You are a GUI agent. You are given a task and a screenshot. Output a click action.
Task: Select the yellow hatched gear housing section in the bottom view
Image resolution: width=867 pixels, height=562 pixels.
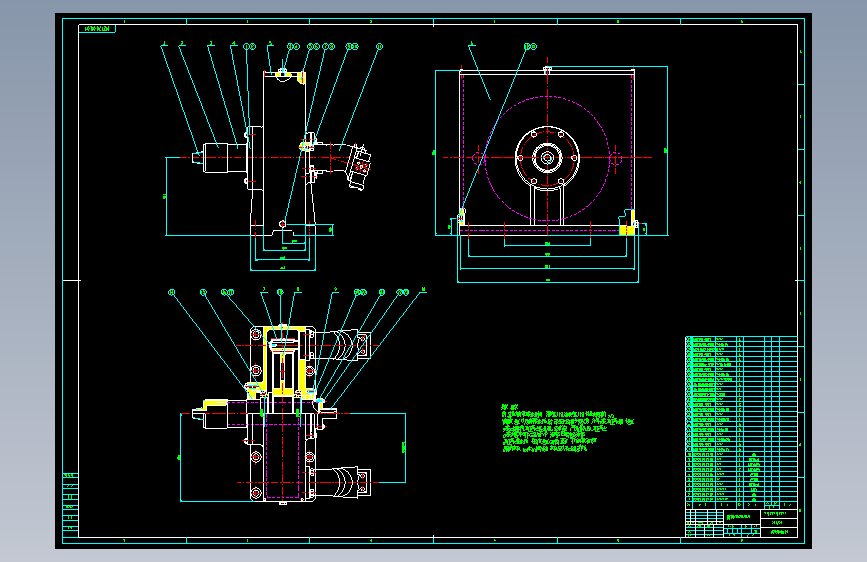pyautogui.click(x=284, y=361)
